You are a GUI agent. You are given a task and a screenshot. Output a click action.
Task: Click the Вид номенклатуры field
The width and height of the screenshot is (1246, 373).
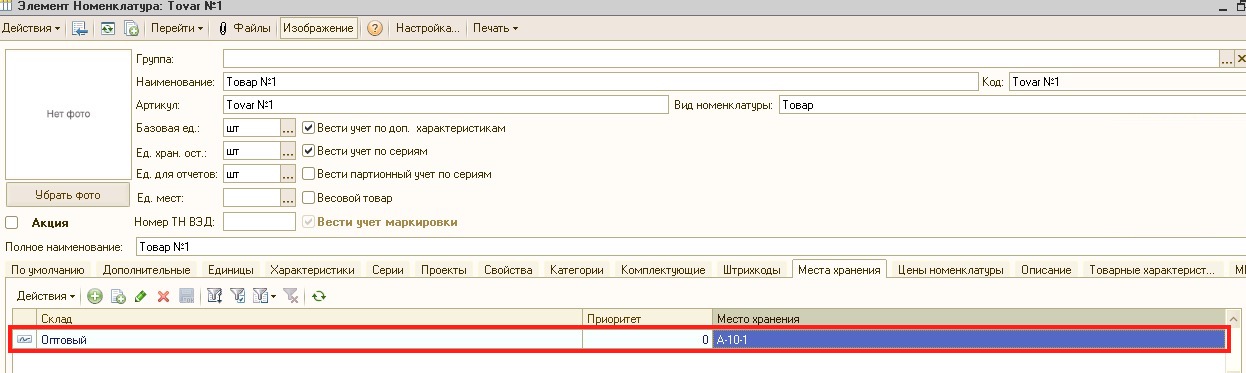(x=1012, y=105)
